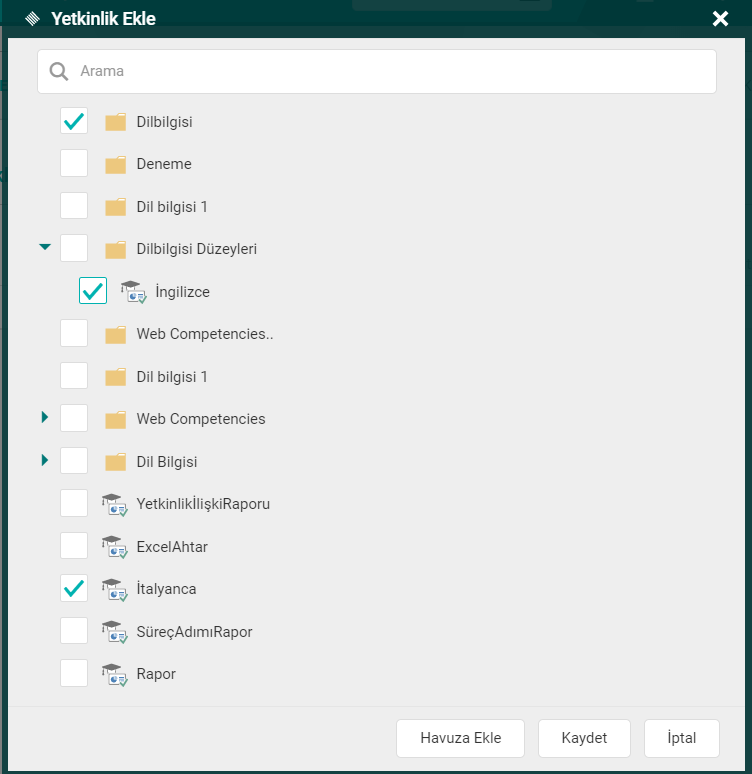Image resolution: width=752 pixels, height=774 pixels.
Task: Select the Web Competencies.. tree item
Action: (205, 334)
